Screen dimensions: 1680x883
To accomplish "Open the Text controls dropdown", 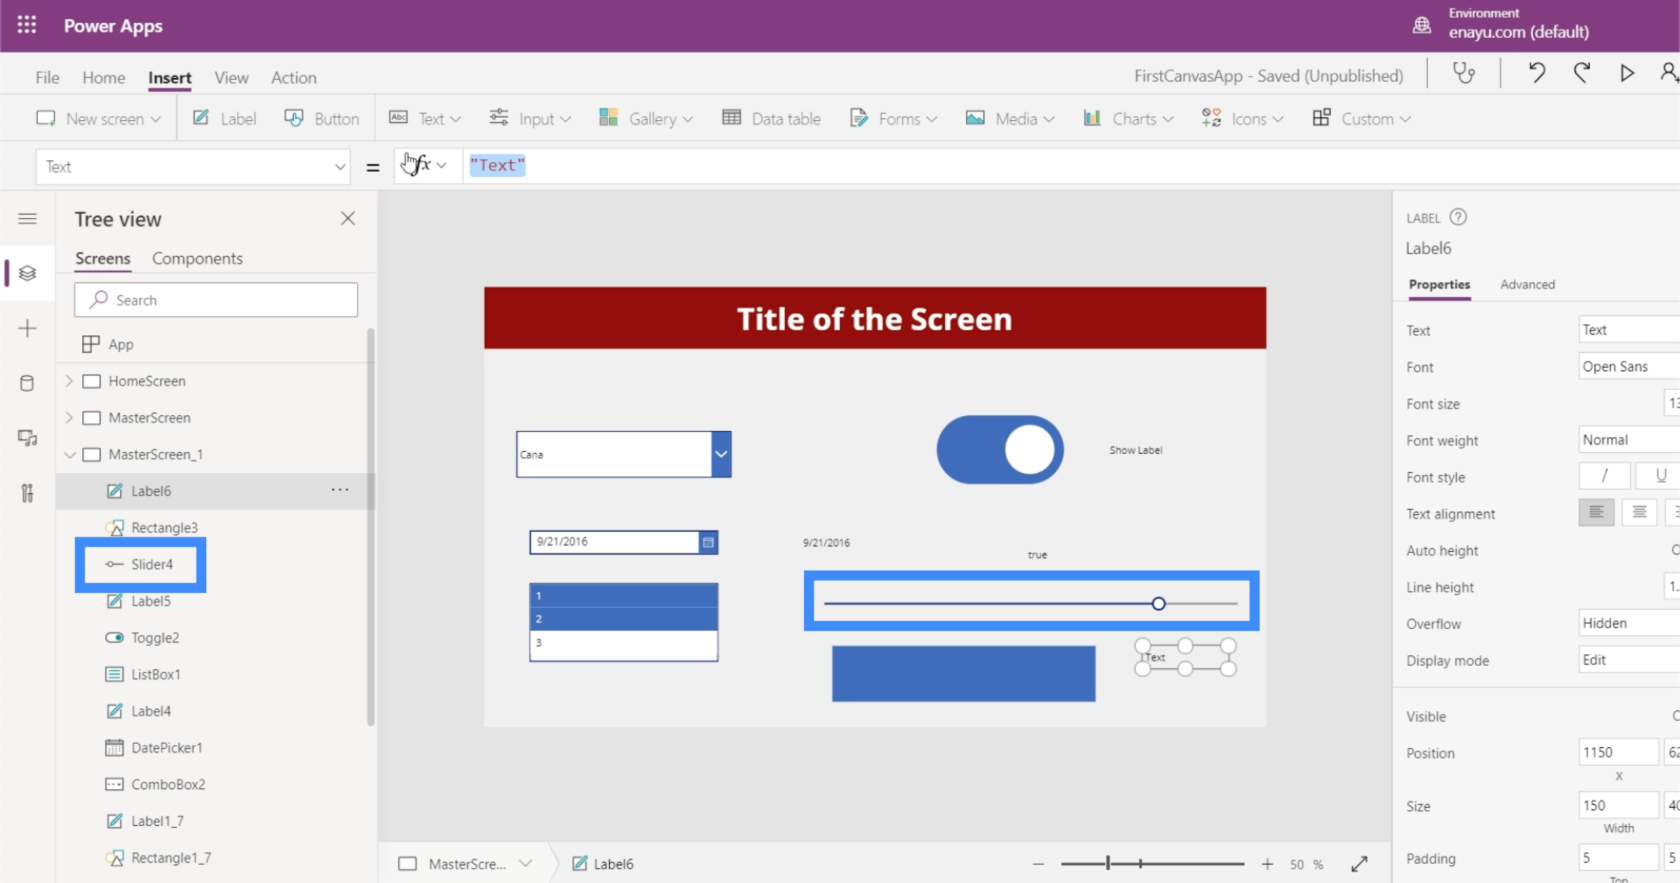I will tap(425, 118).
